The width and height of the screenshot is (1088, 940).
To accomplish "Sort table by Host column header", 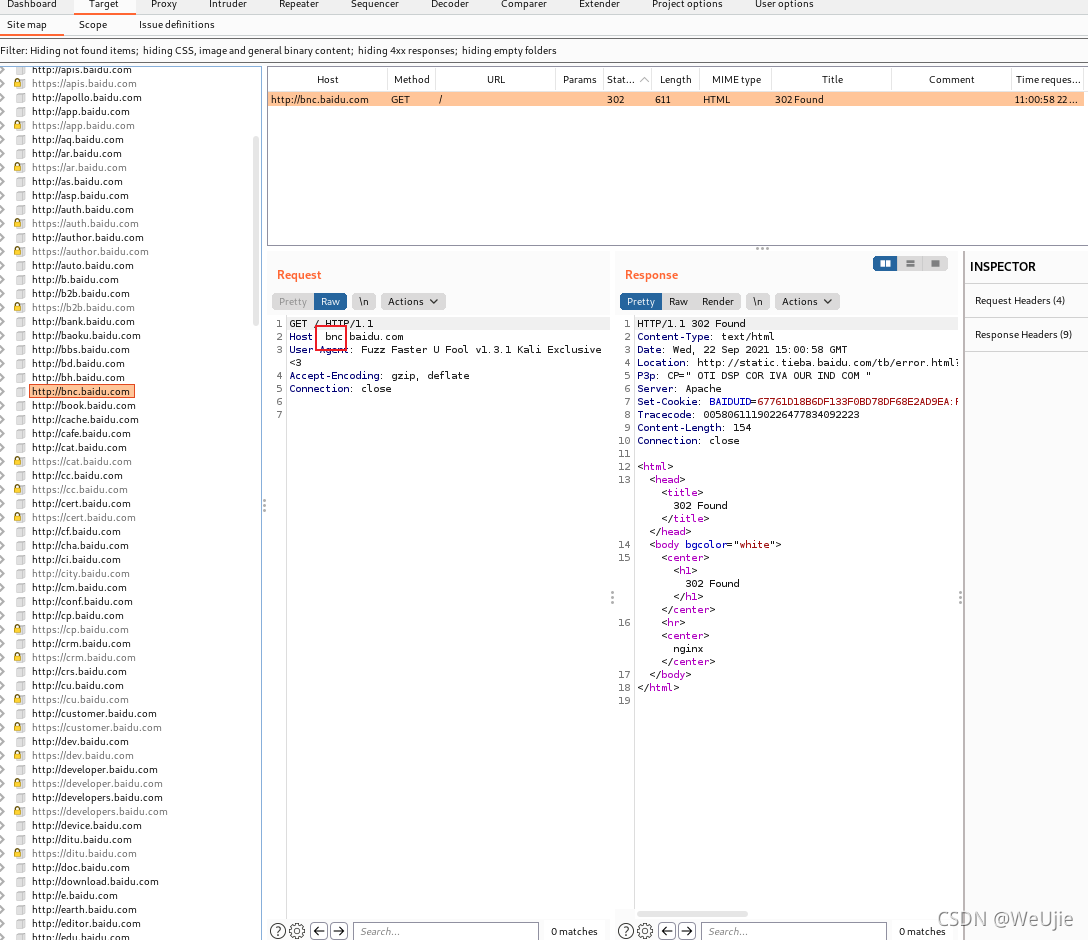I will 328,79.
